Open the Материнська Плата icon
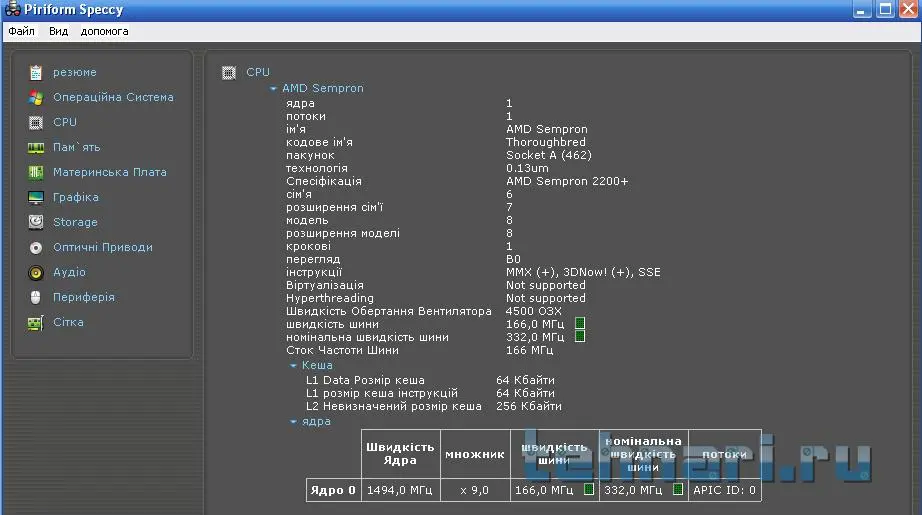 tap(36, 172)
